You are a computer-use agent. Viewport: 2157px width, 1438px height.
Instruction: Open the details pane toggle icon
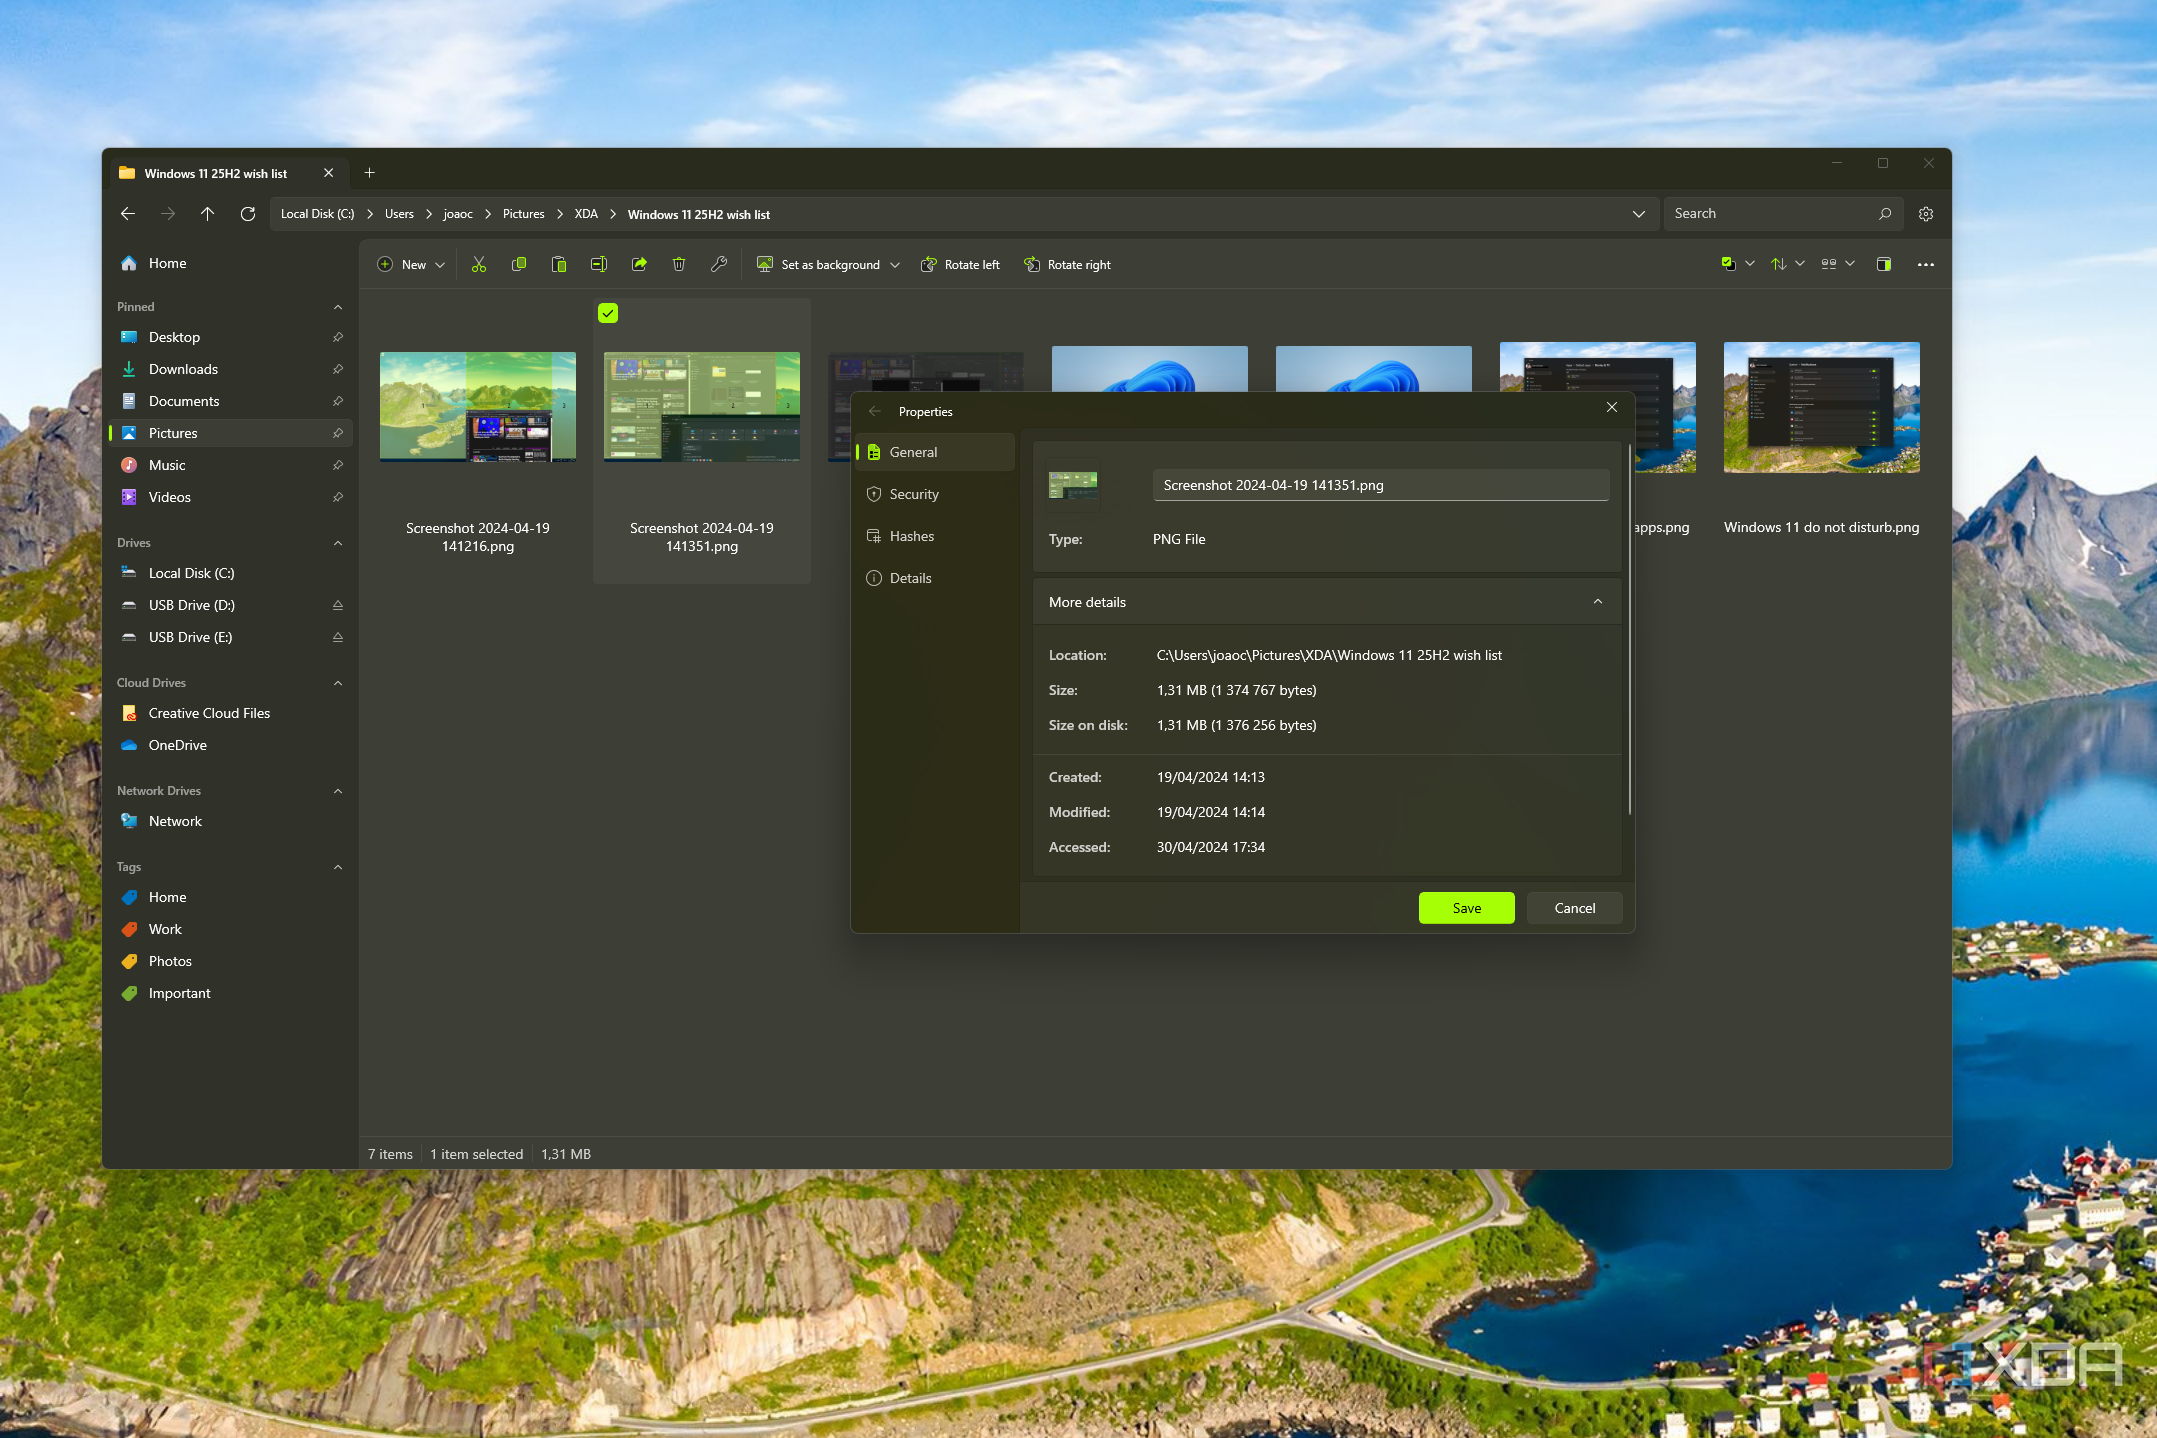1884,264
